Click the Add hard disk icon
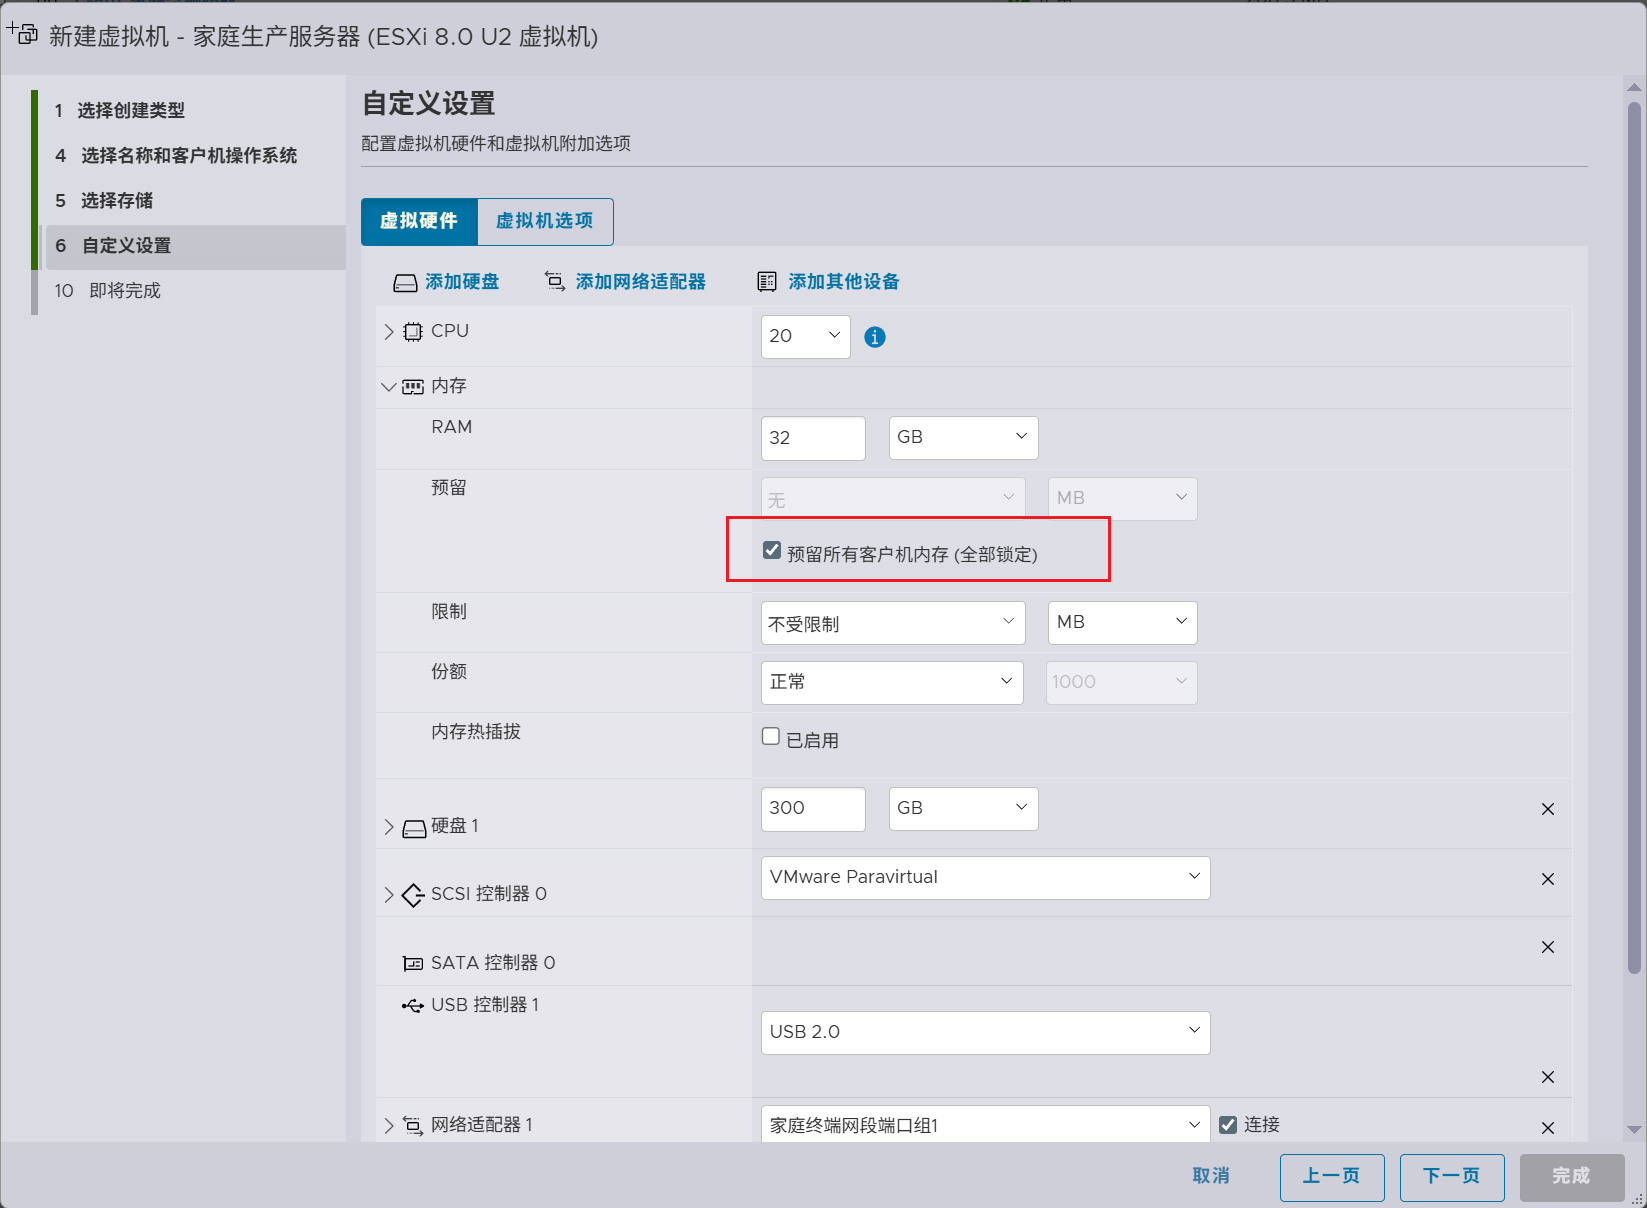 point(405,283)
